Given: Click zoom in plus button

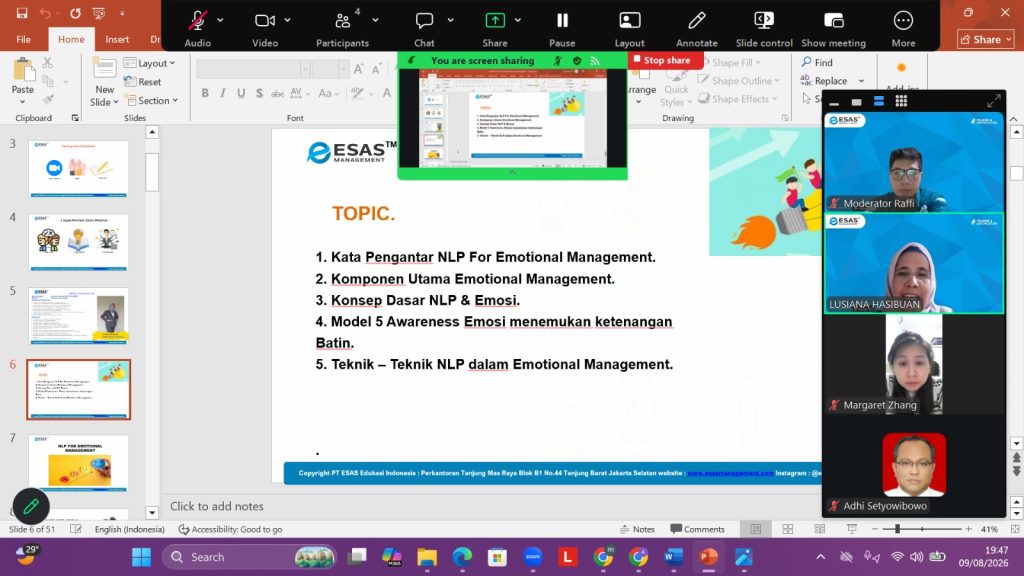Looking at the screenshot, I should point(968,529).
